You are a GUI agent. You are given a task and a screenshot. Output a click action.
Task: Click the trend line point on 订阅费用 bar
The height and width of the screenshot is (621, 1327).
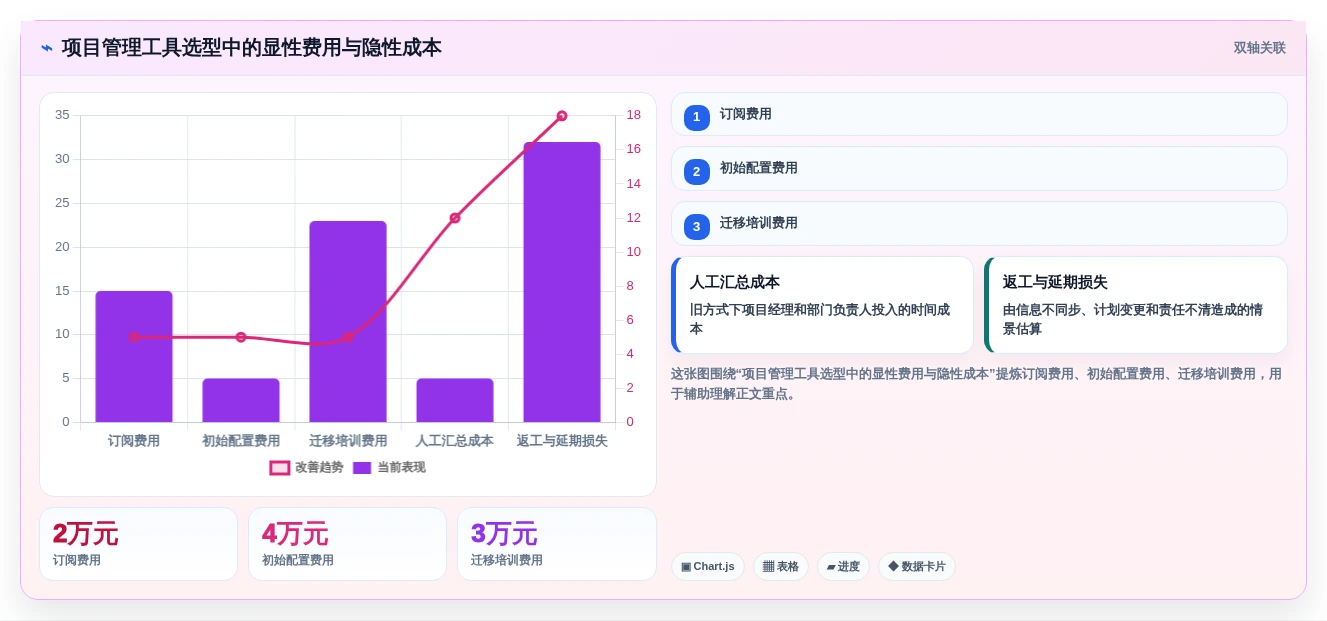tap(134, 337)
